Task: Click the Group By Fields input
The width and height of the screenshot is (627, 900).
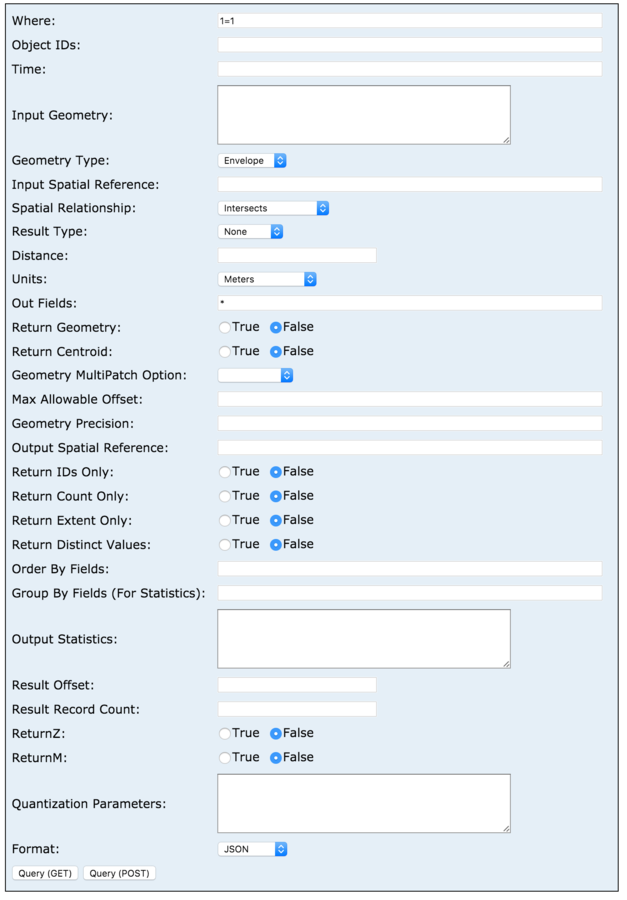Action: 409,592
